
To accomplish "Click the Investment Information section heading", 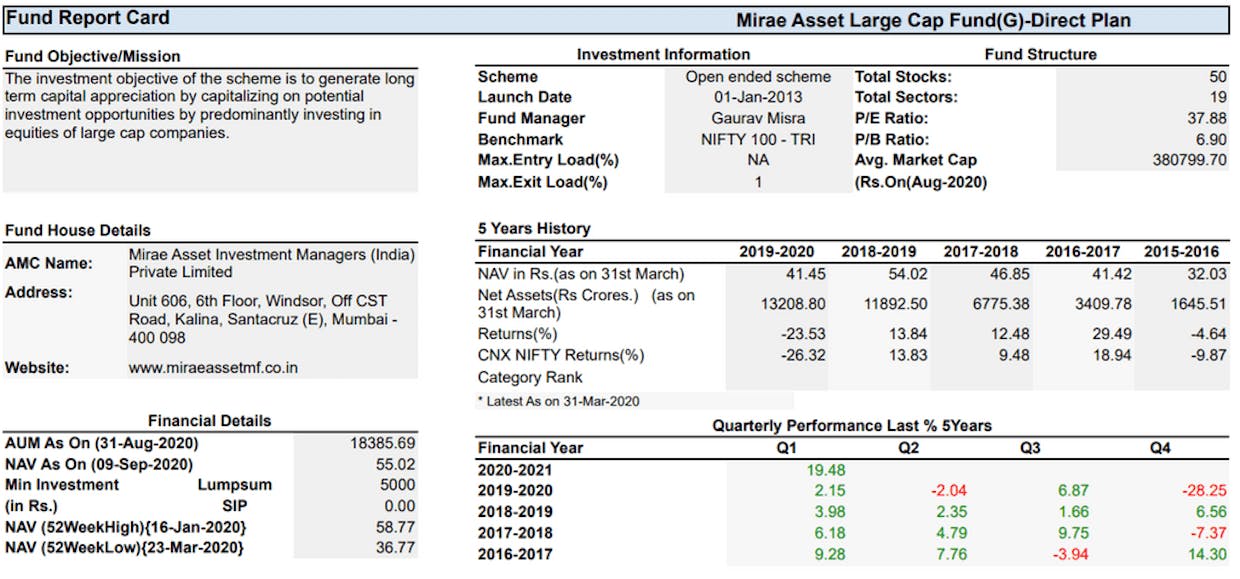I will click(663, 55).
